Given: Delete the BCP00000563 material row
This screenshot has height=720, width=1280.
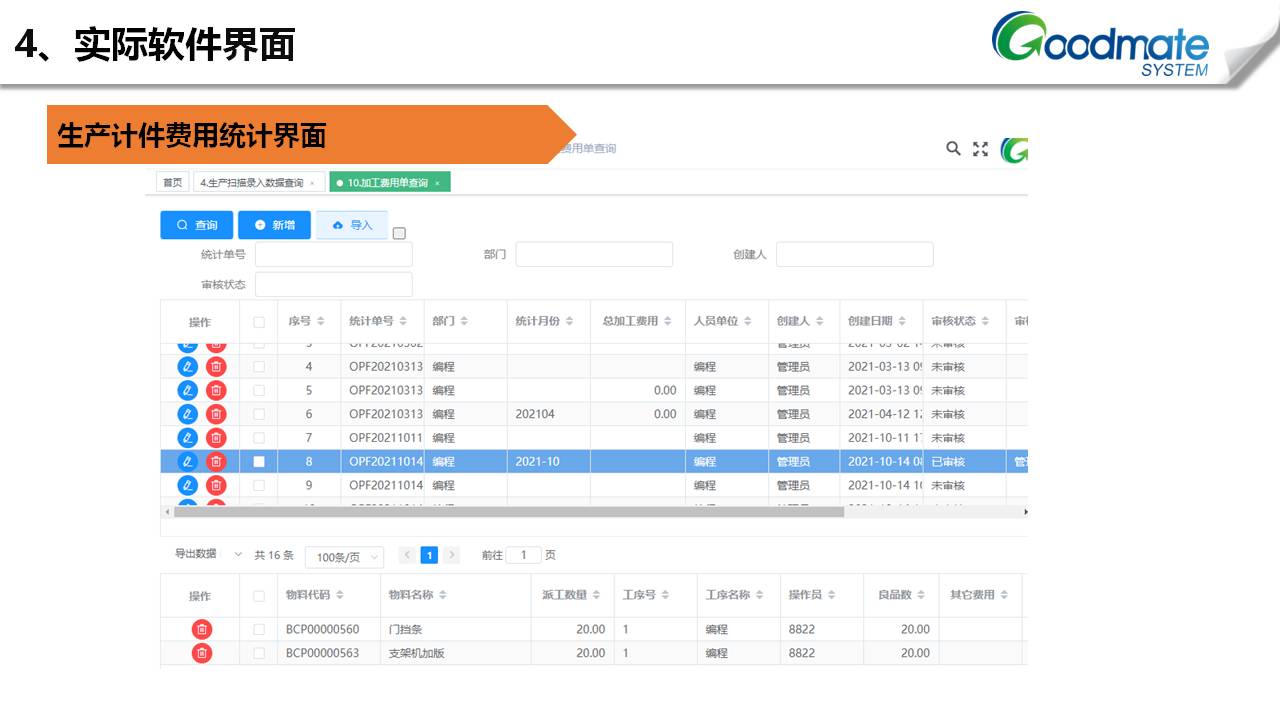Looking at the screenshot, I should point(202,653).
